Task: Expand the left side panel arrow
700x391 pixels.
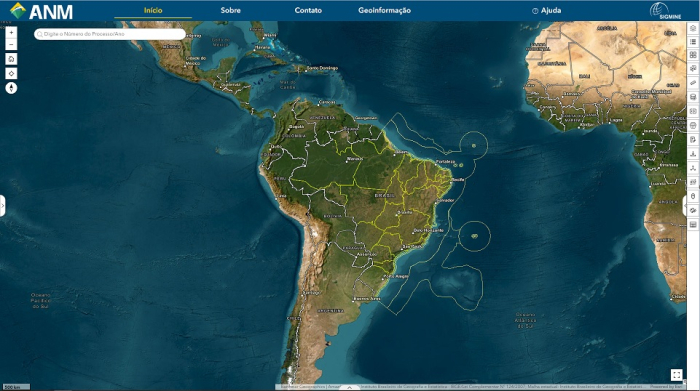Action: [x=2, y=206]
